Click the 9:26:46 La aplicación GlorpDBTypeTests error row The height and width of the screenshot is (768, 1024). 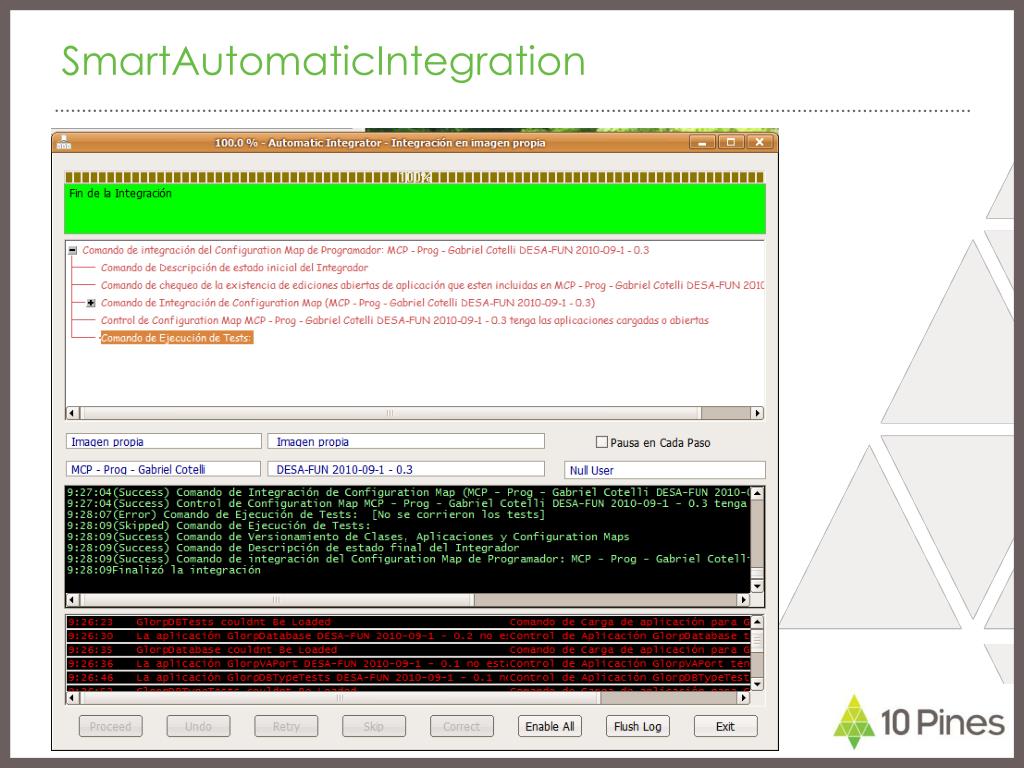[x=408, y=677]
